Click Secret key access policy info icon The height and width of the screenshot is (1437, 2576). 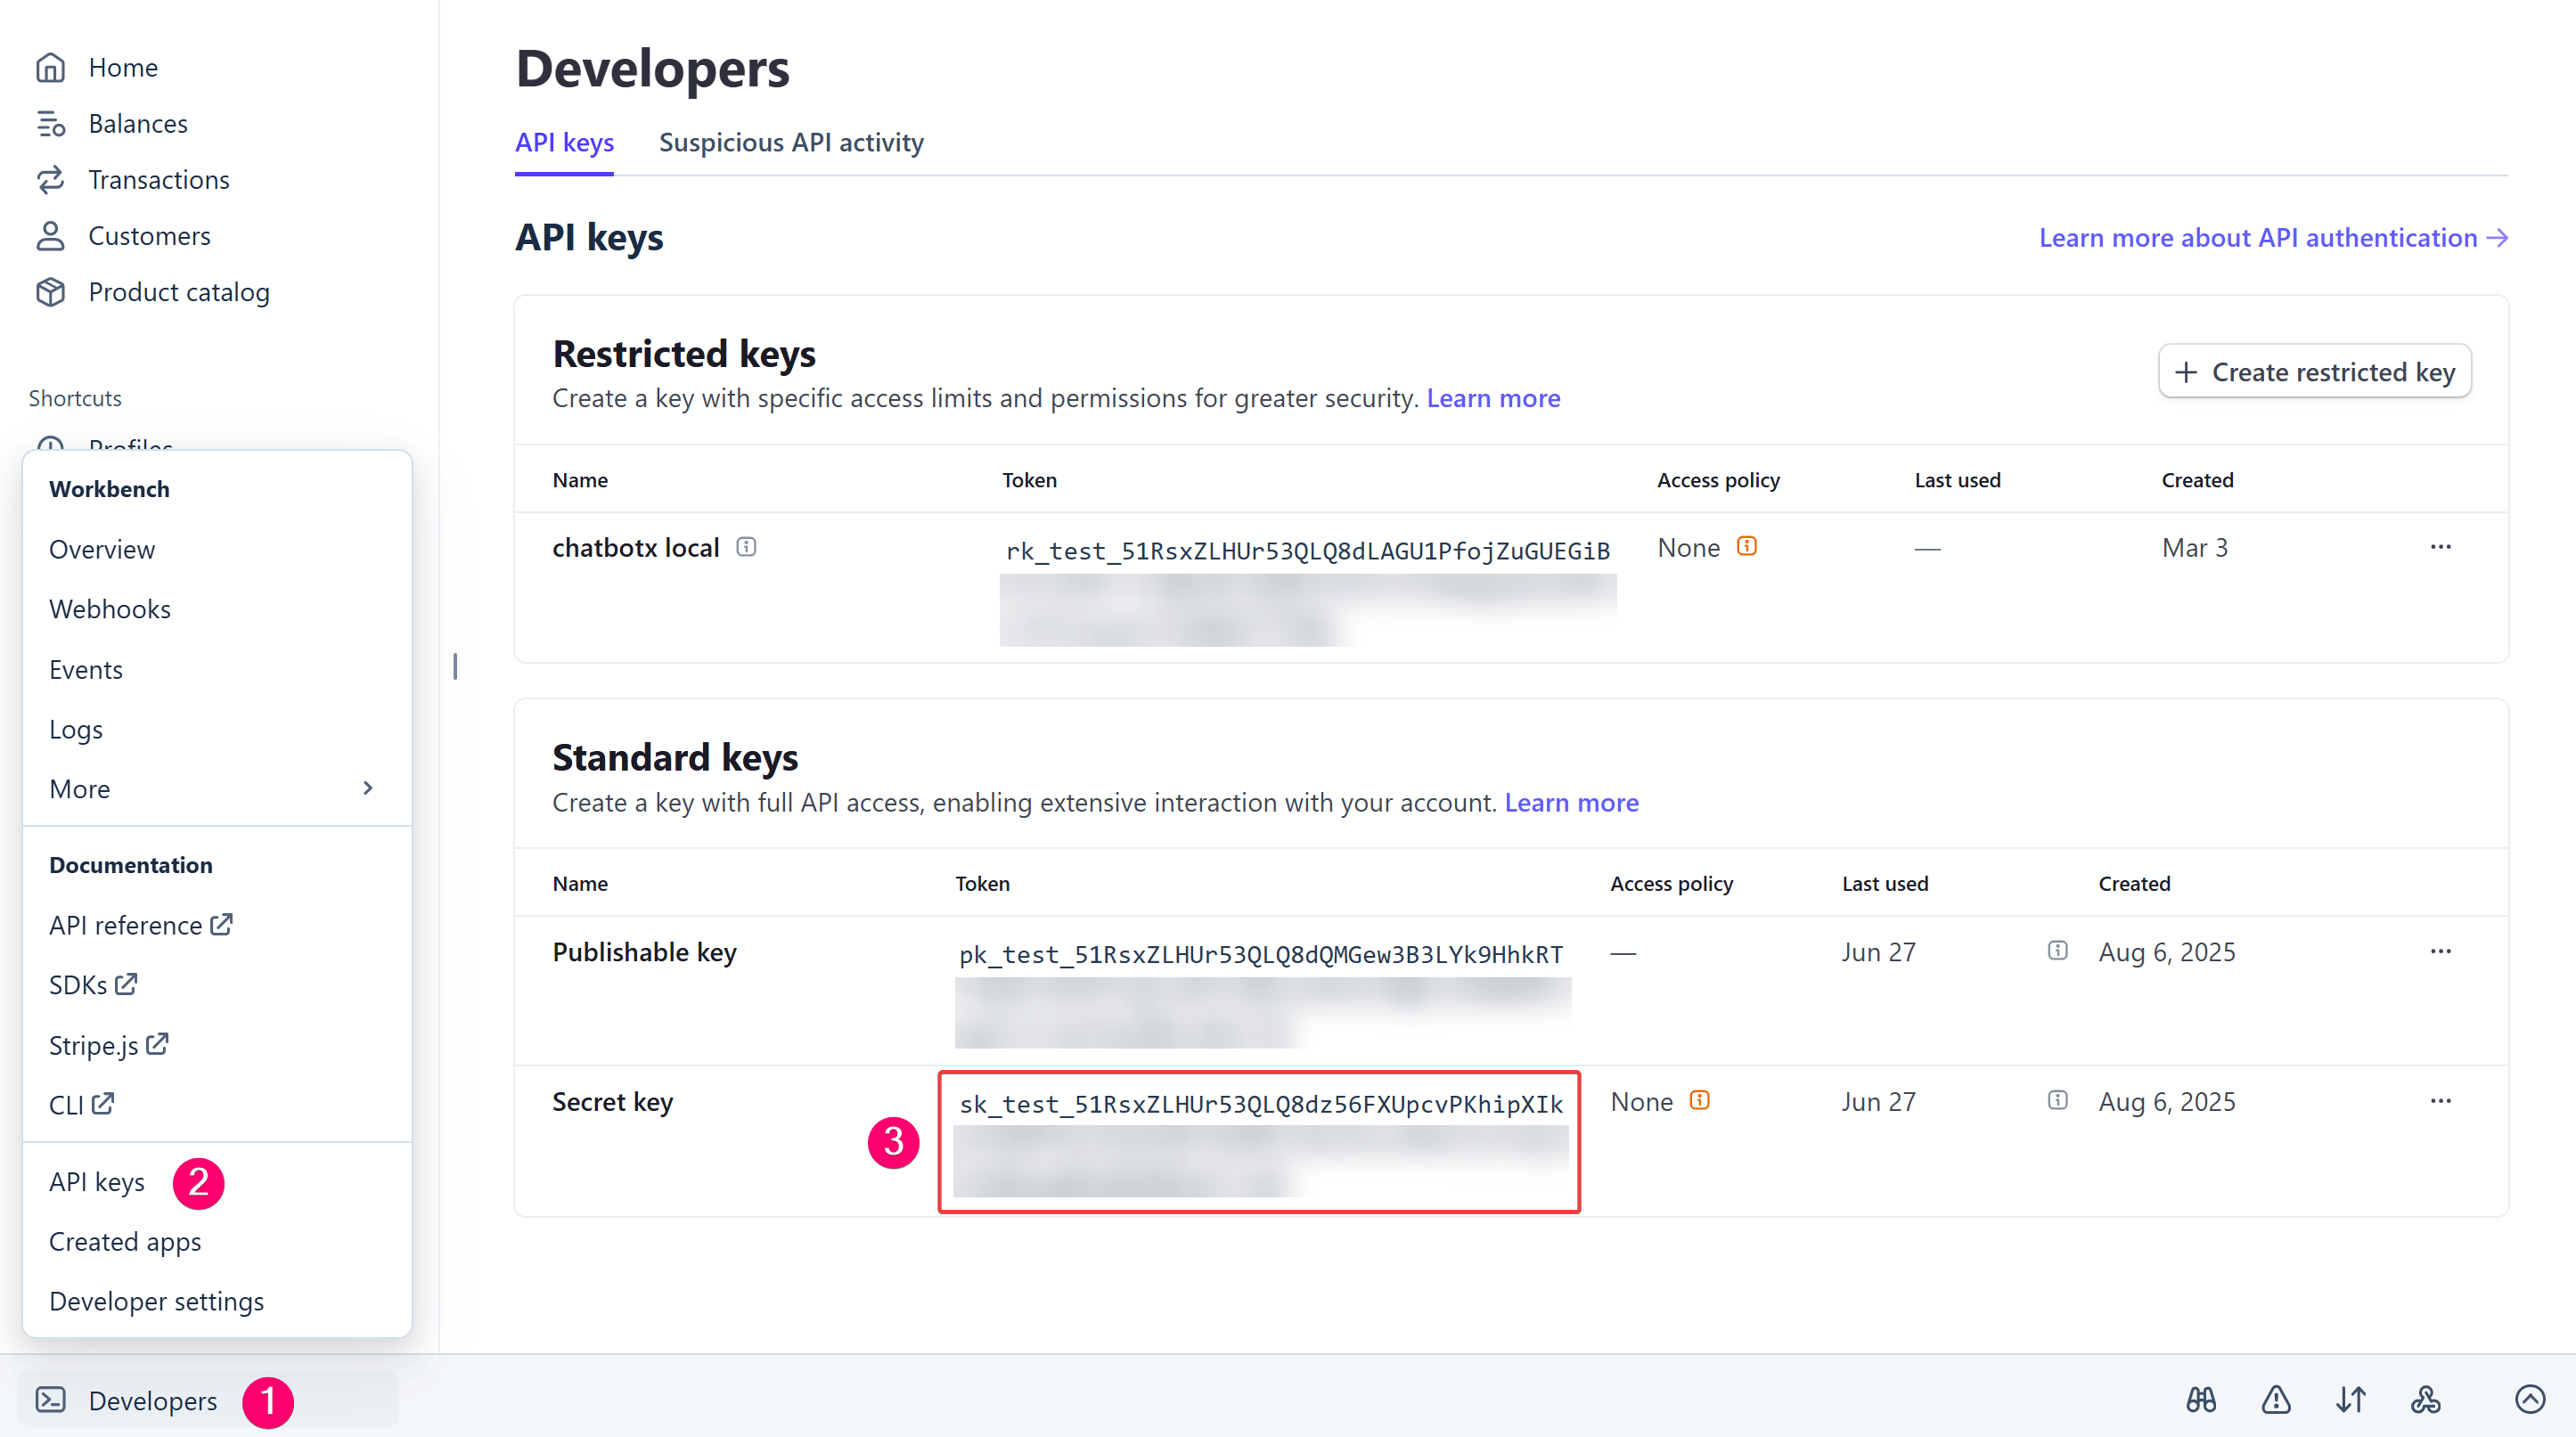point(1700,1100)
